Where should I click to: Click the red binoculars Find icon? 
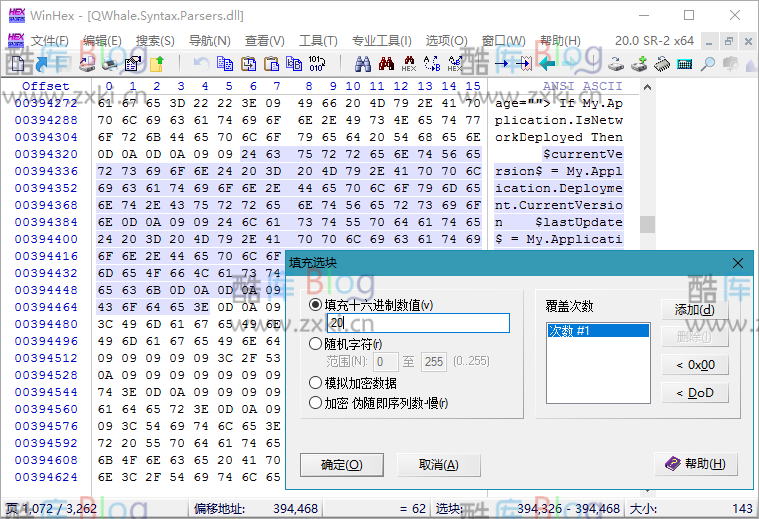386,63
